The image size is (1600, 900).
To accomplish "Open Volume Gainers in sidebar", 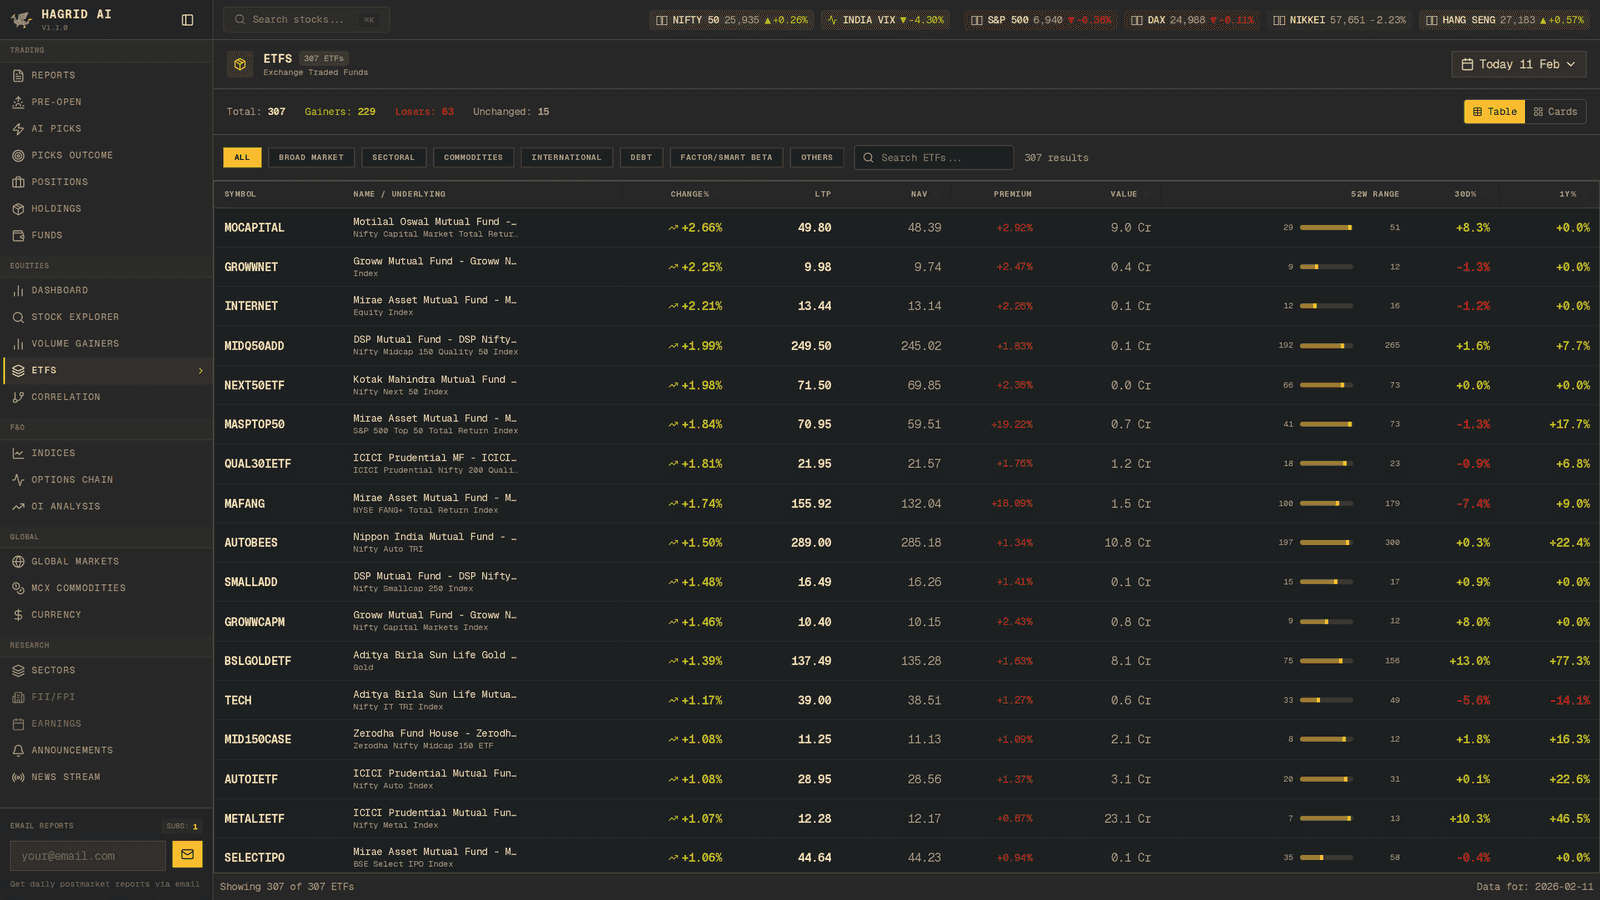I will [x=106, y=344].
